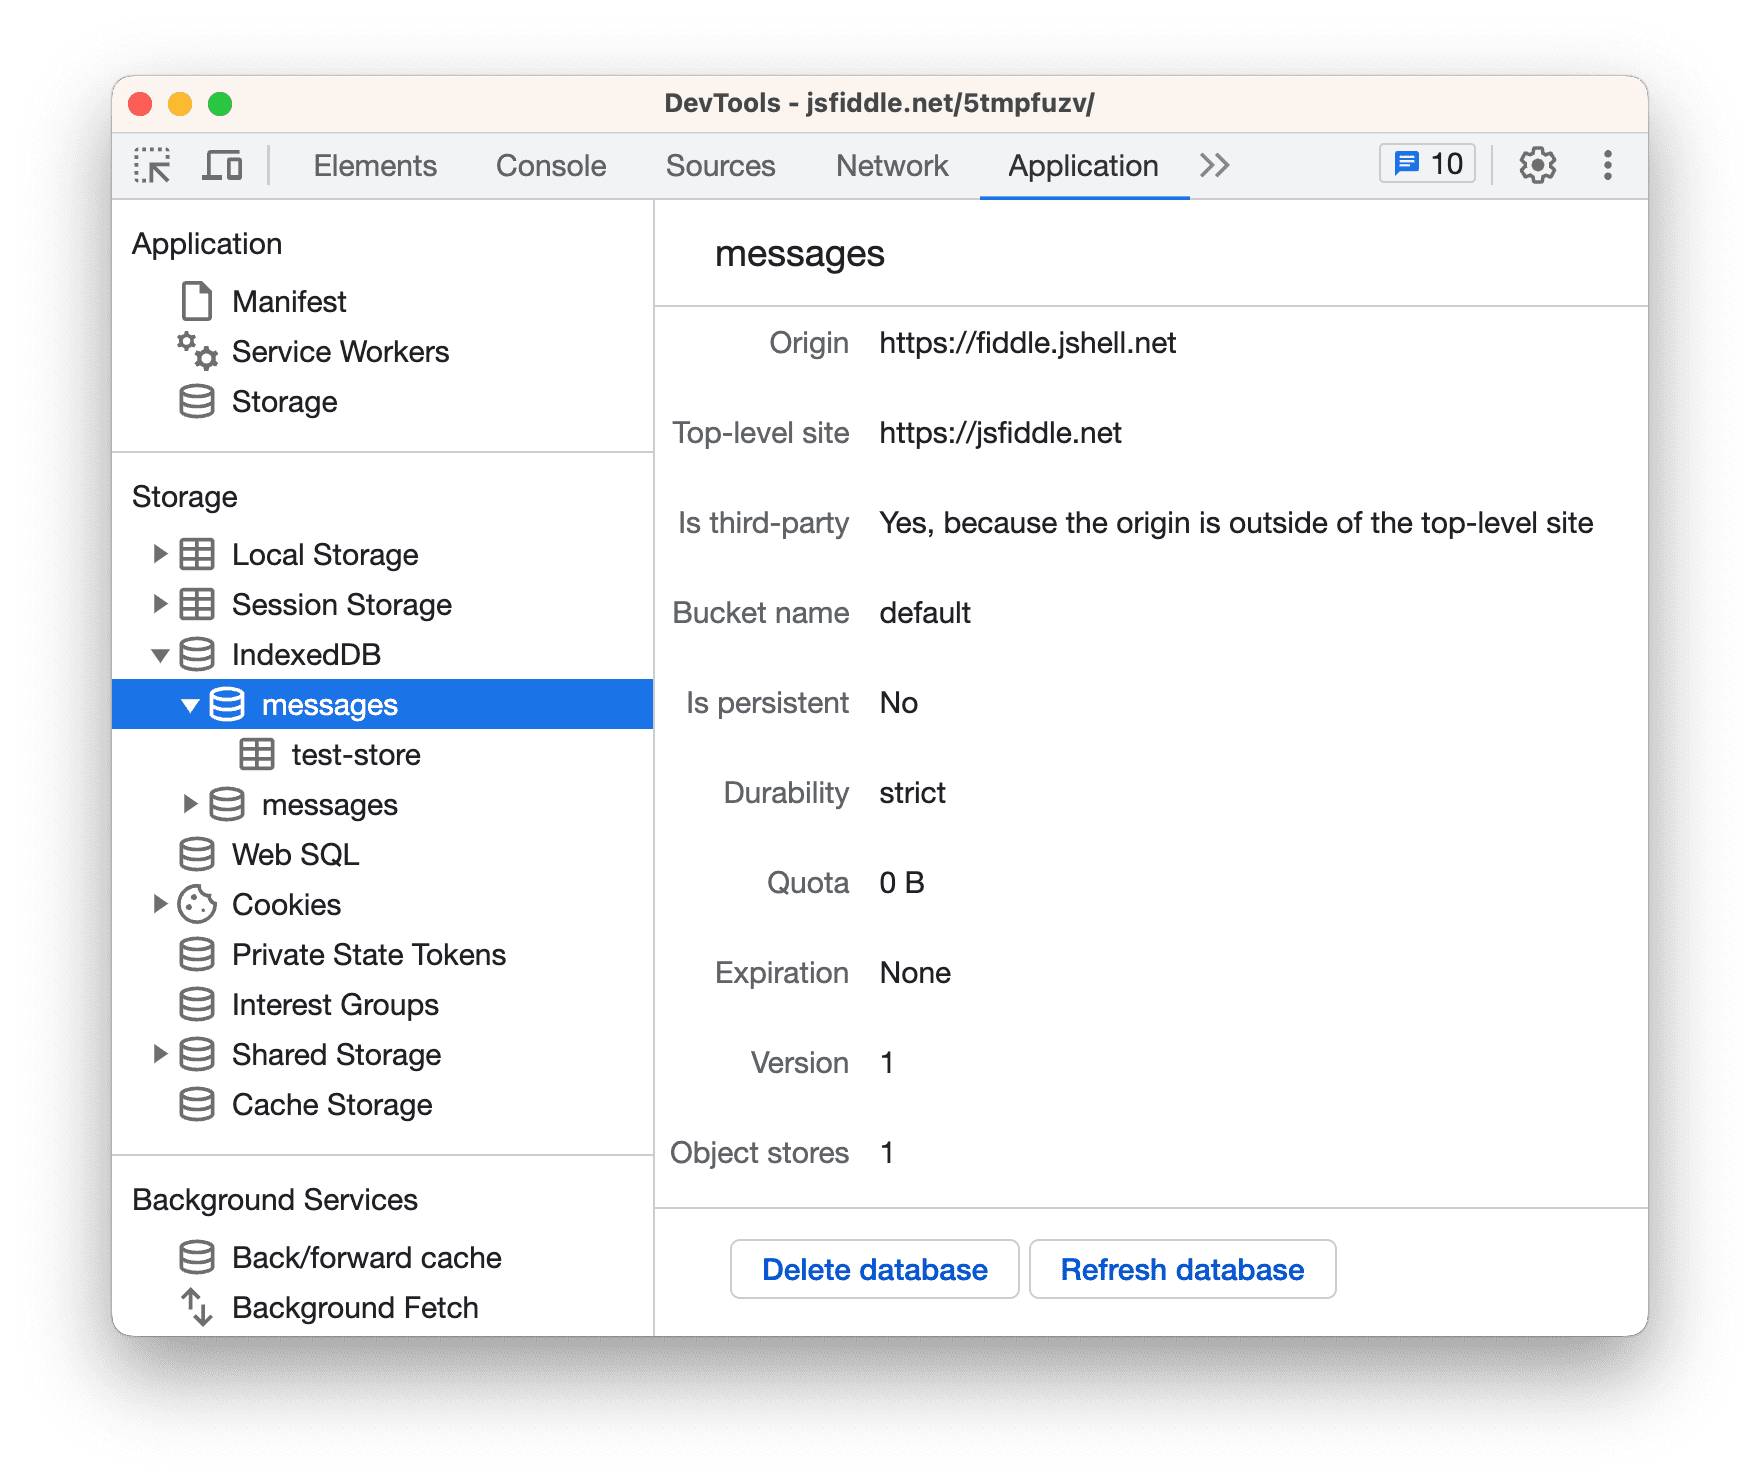Open the customize DevTools three-dot menu
Screen dimensions: 1760x1484
[x=1607, y=164]
